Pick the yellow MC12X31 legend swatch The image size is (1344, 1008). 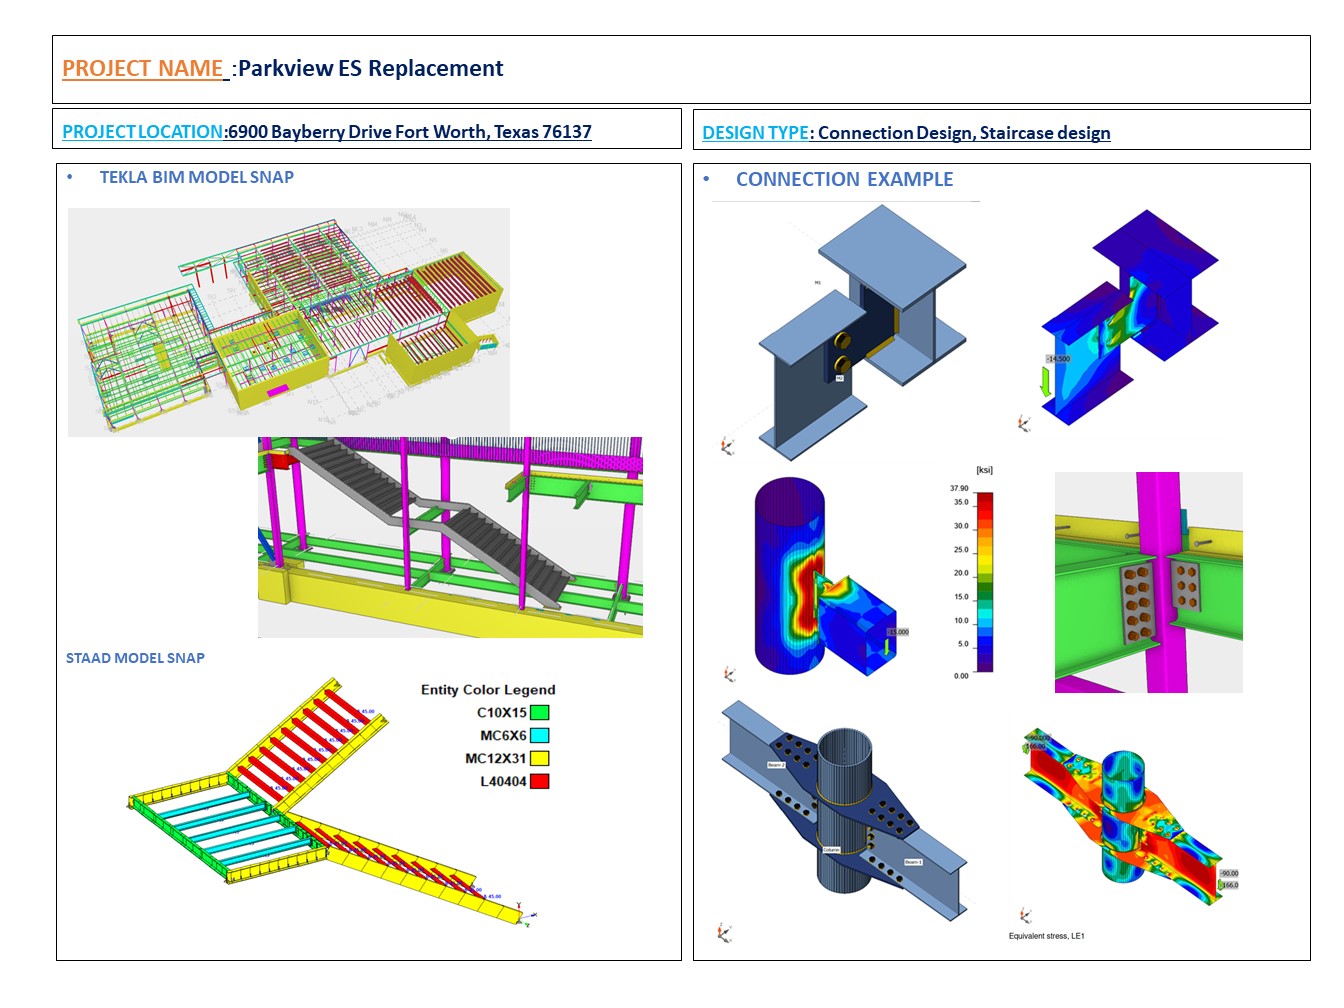tap(539, 759)
